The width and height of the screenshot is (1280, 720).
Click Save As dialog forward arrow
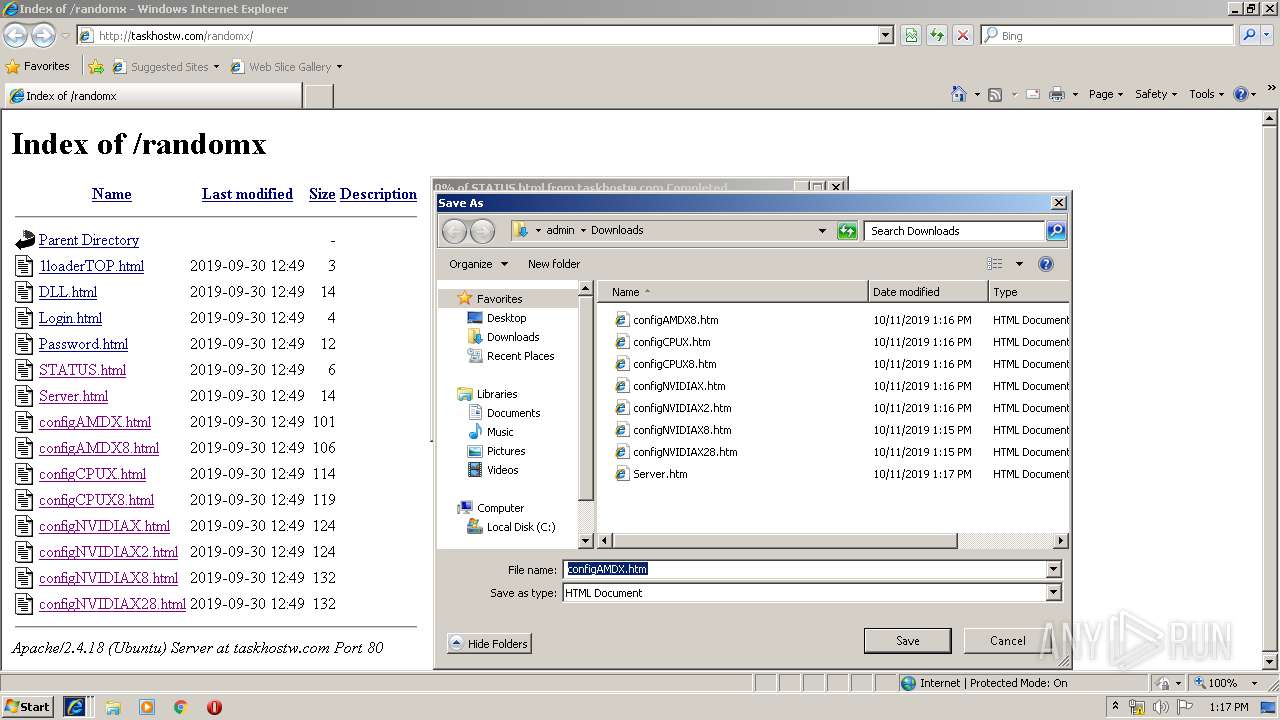click(x=482, y=231)
